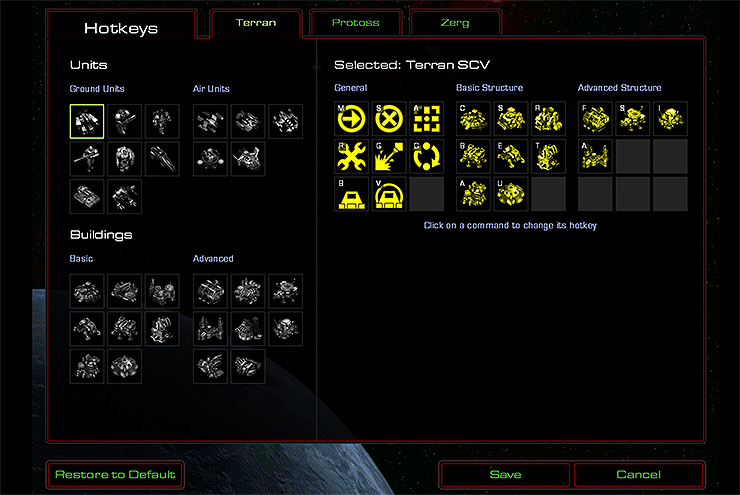
Task: Change Academy hotkey A in Basic Structure
Action: pos(473,194)
